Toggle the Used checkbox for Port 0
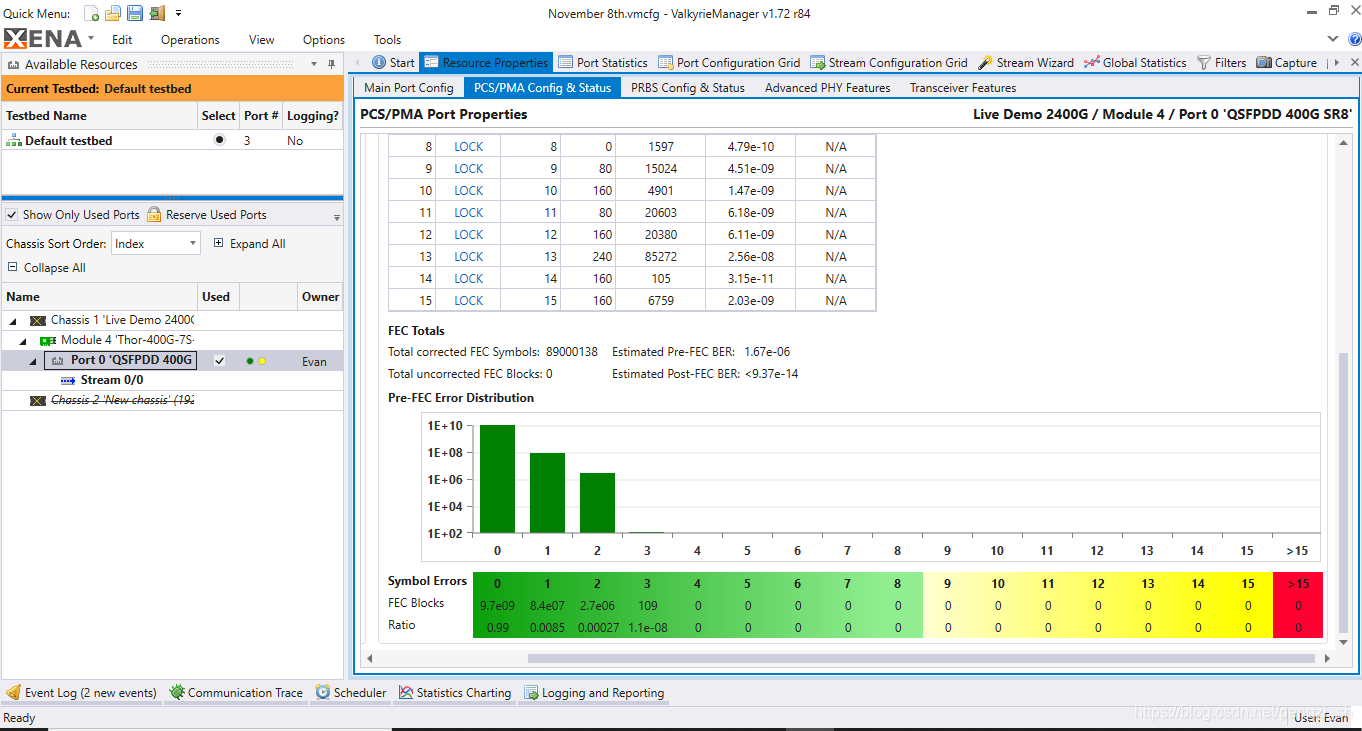Image resolution: width=1362 pixels, height=731 pixels. point(219,361)
